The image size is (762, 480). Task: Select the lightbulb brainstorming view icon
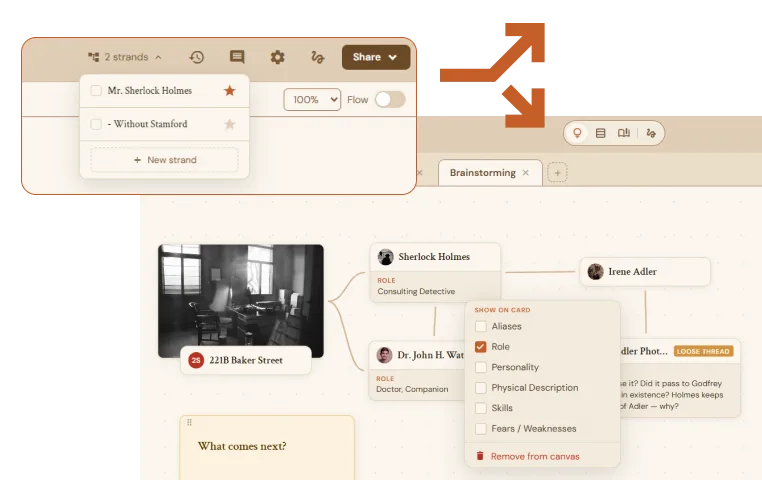coord(577,133)
